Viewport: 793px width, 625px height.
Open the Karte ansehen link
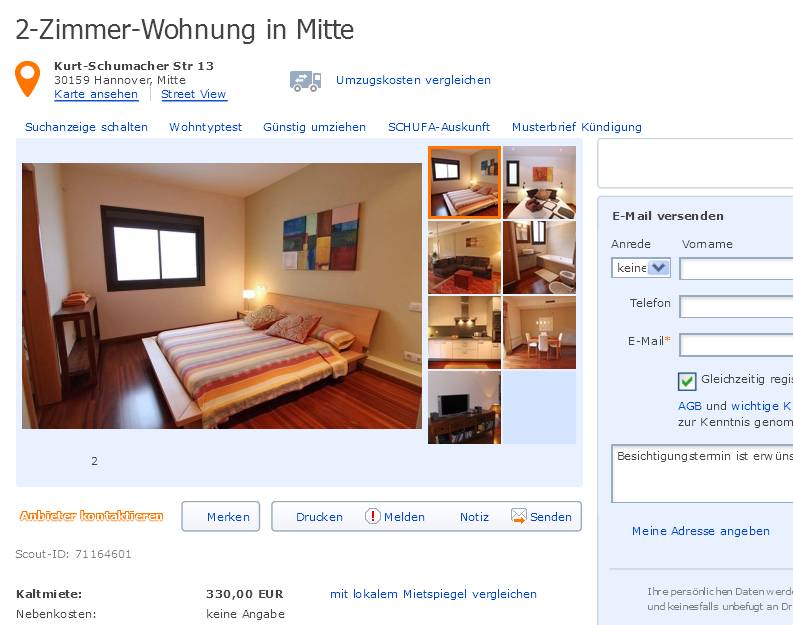(x=96, y=95)
